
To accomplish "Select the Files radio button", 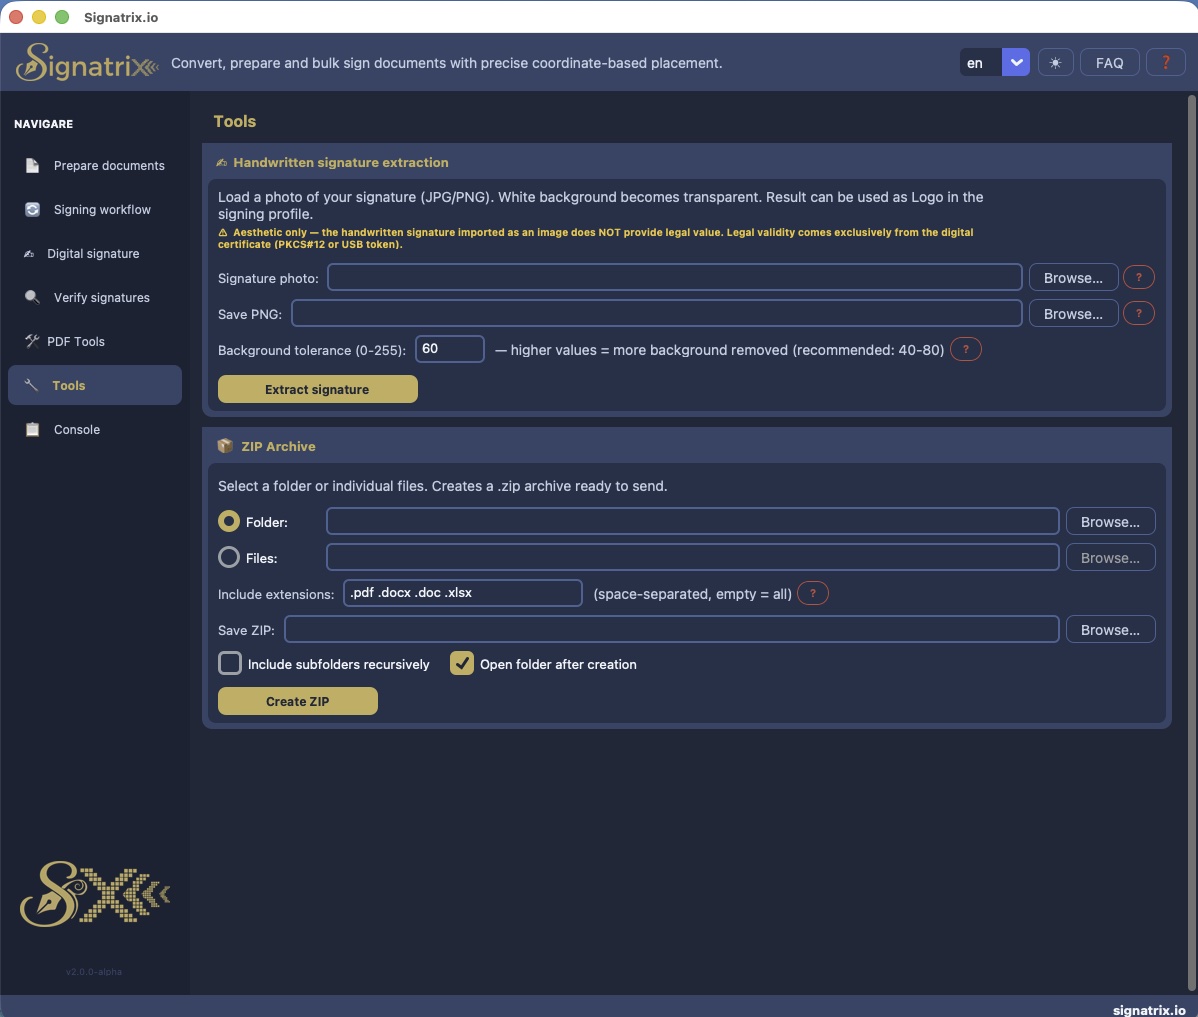I will pyautogui.click(x=228, y=557).
